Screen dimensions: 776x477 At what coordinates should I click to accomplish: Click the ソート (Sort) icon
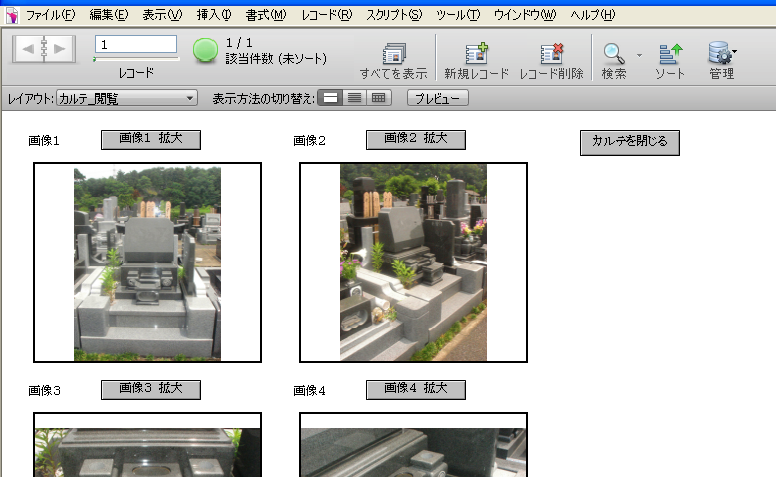pos(670,55)
